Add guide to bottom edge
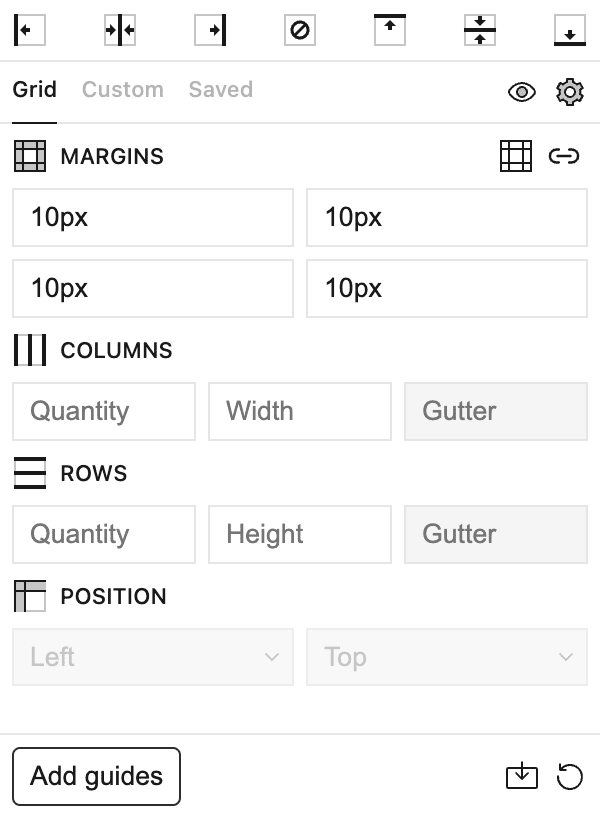This screenshot has height=818, width=600. [569, 30]
